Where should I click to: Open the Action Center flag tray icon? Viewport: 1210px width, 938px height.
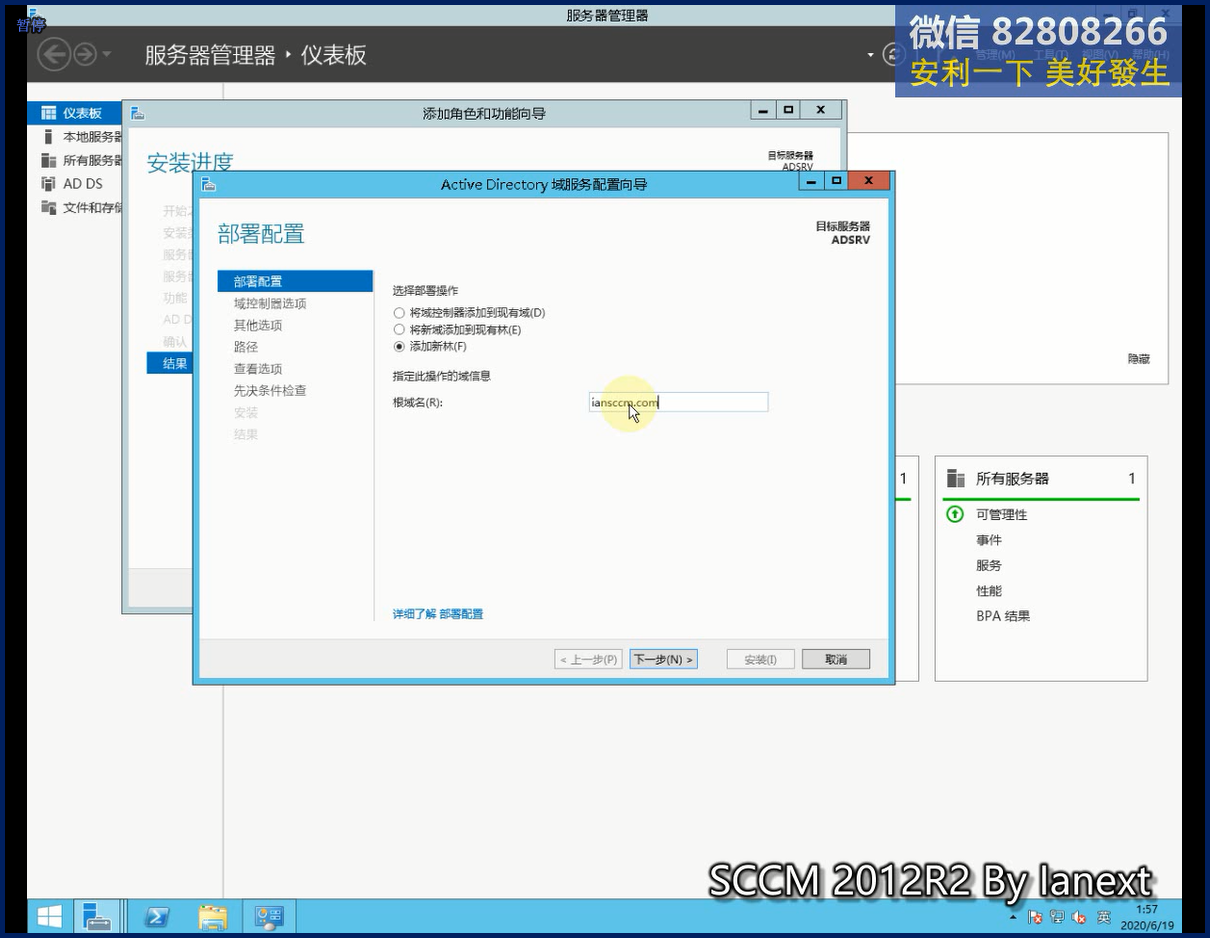coord(1035,917)
